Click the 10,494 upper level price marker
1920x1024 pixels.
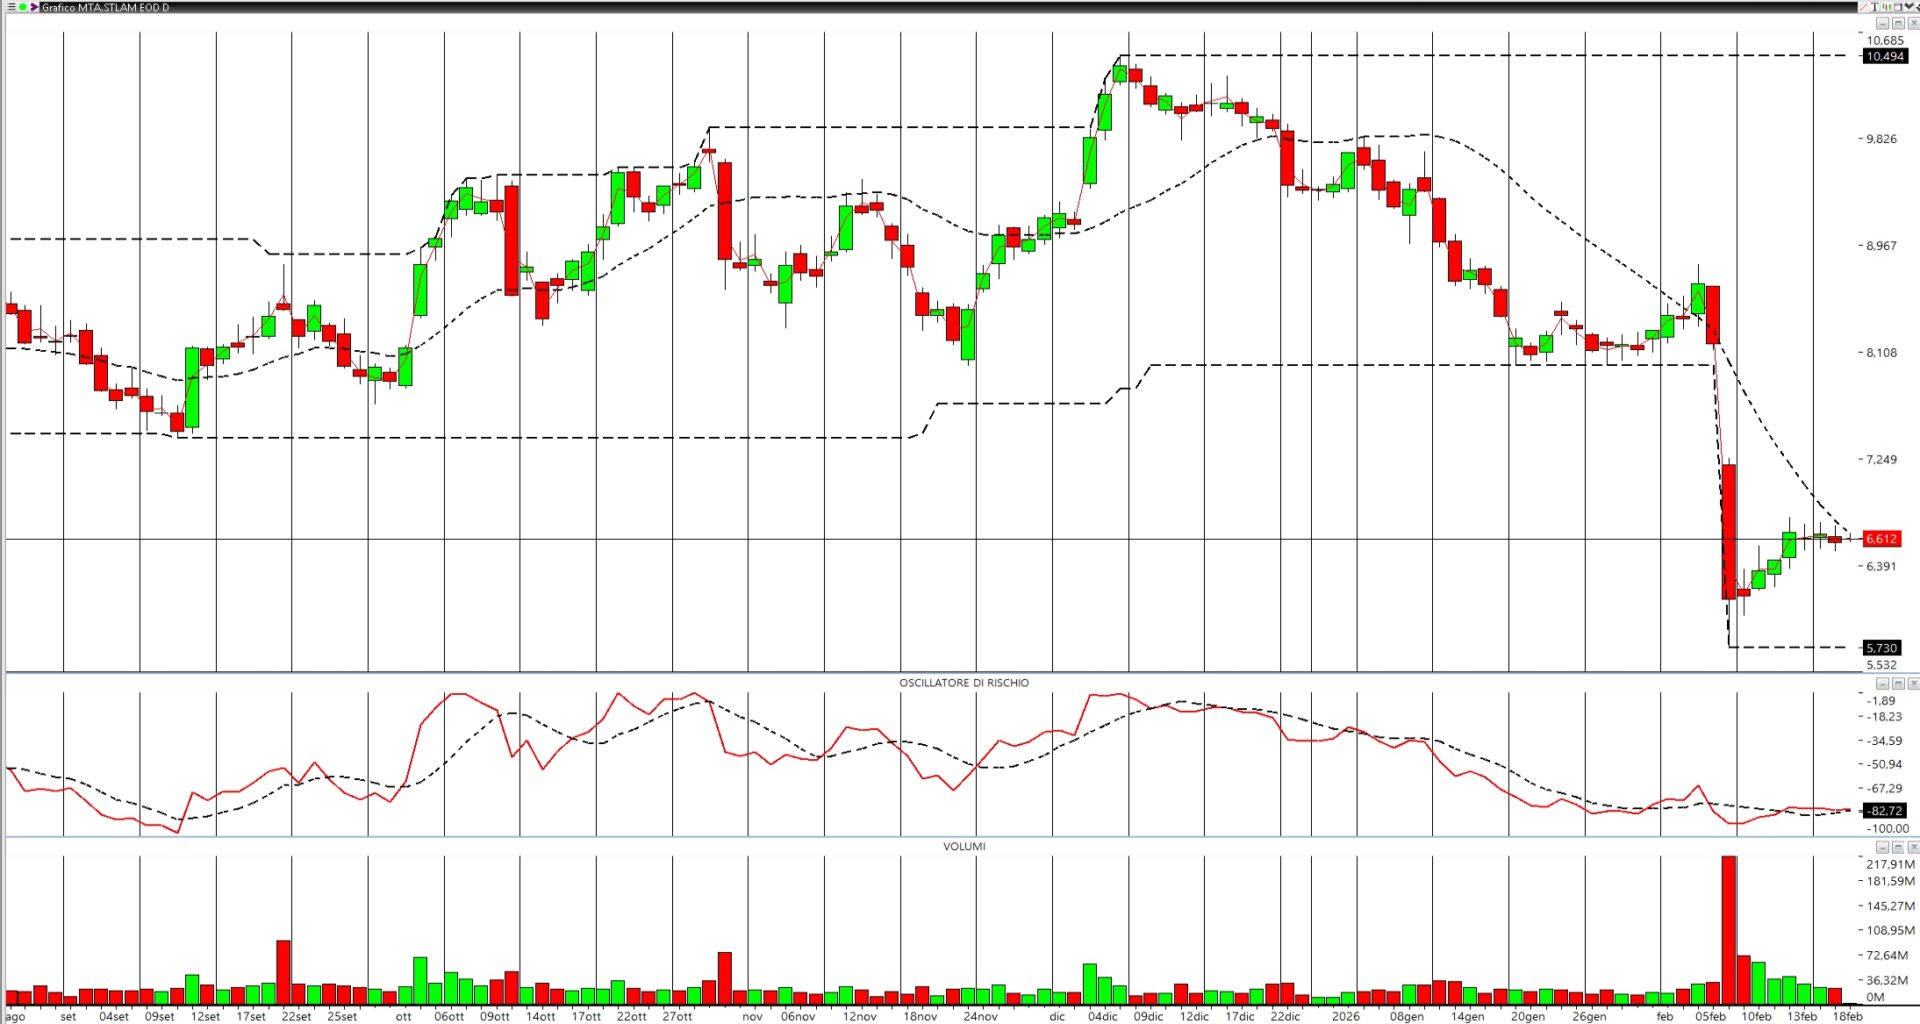pyautogui.click(x=1884, y=56)
